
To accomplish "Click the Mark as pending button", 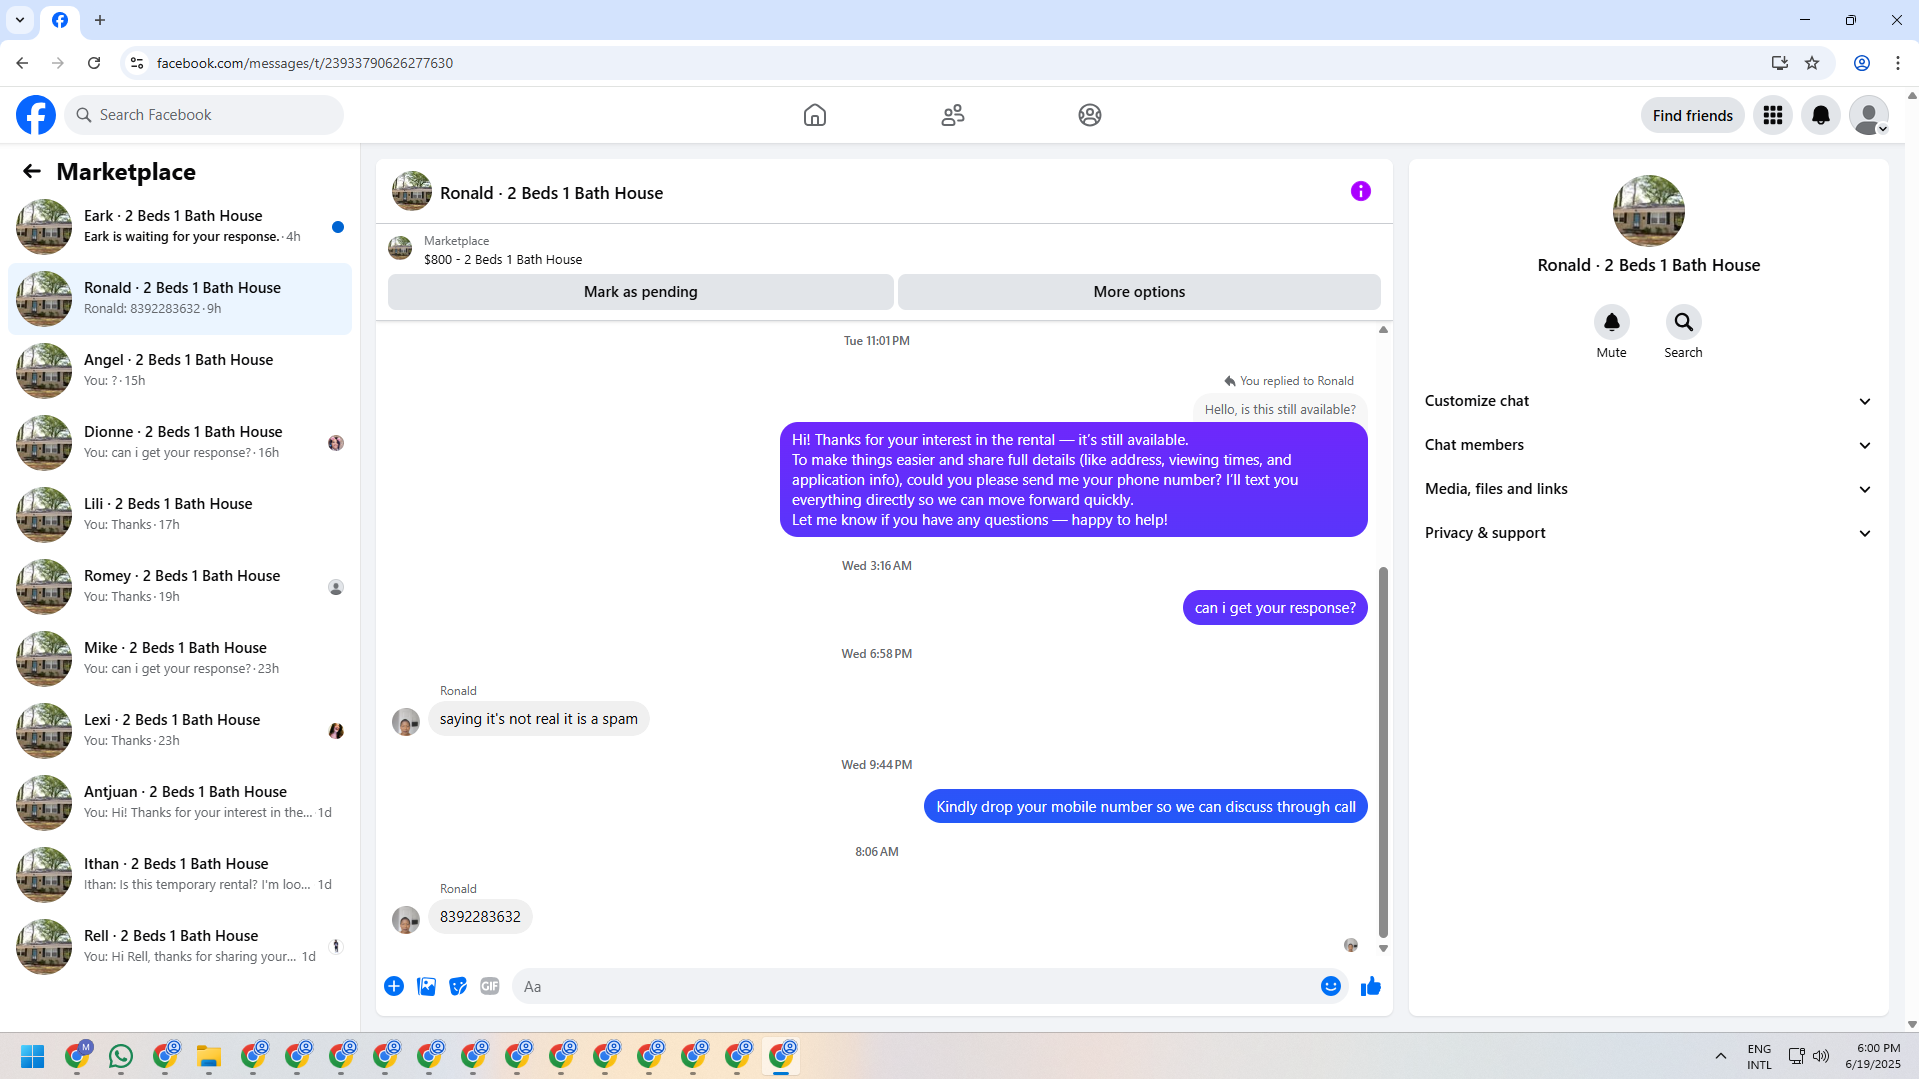I will pos(641,292).
